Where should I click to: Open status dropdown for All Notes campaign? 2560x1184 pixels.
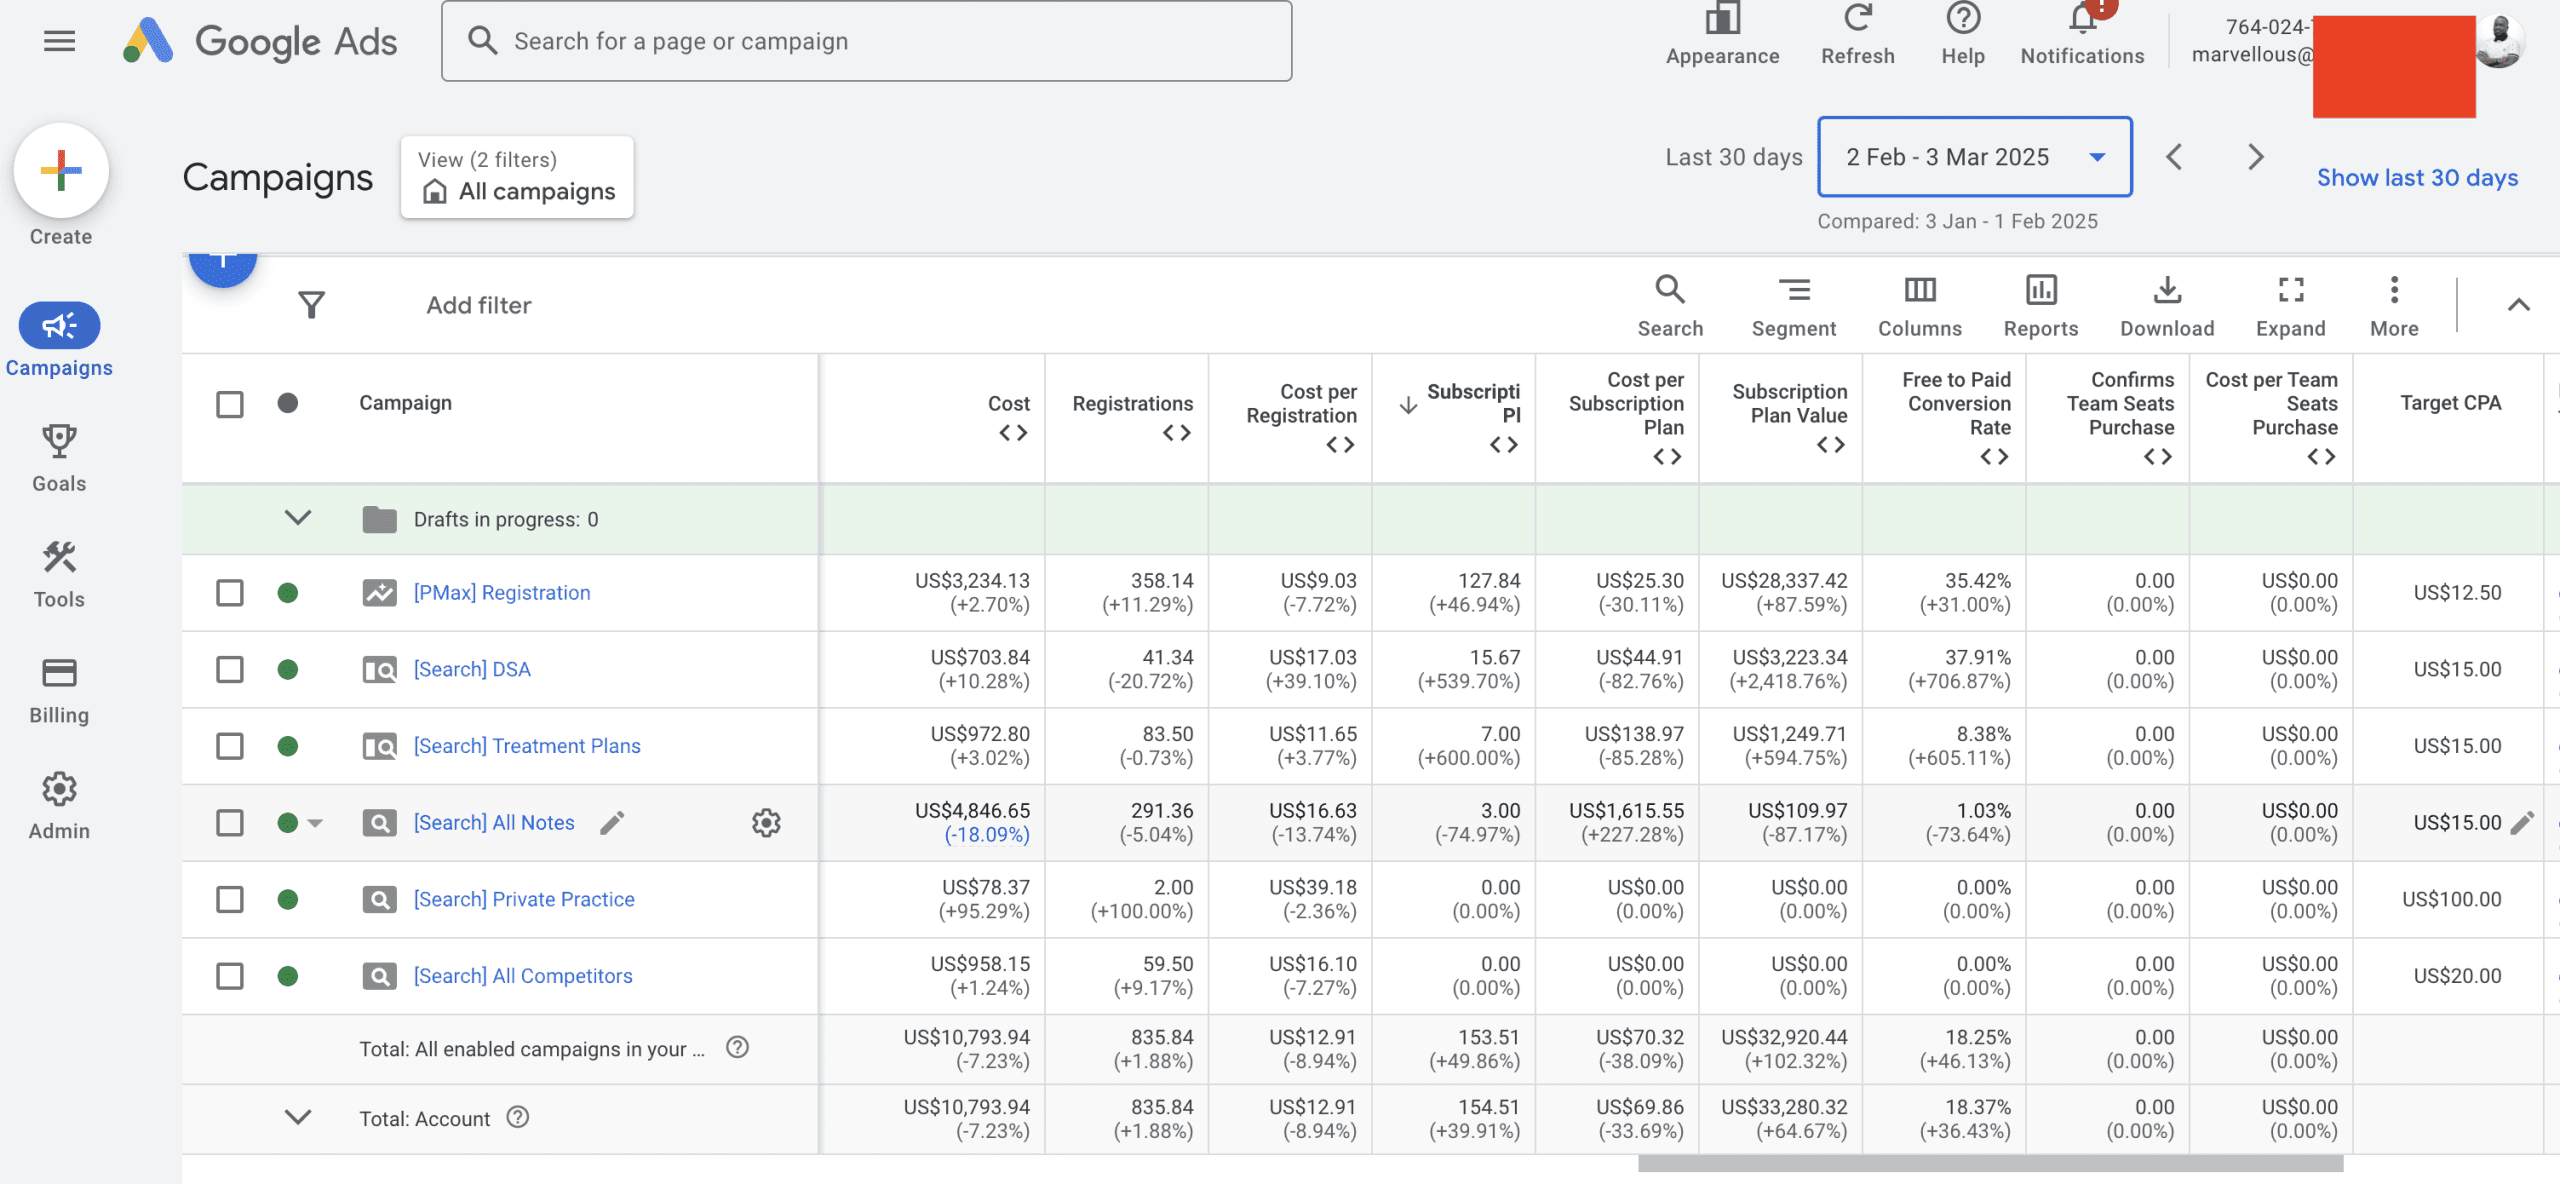coord(315,823)
